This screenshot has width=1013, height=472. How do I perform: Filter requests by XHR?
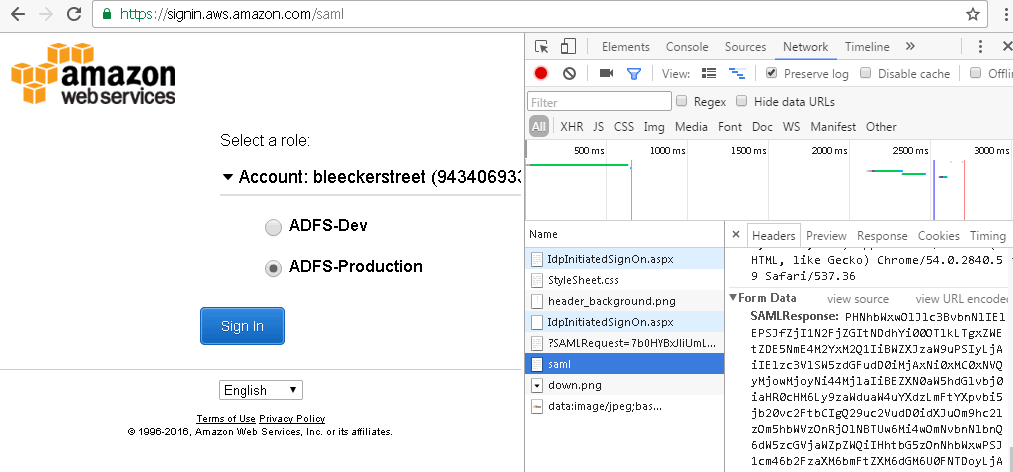(572, 127)
